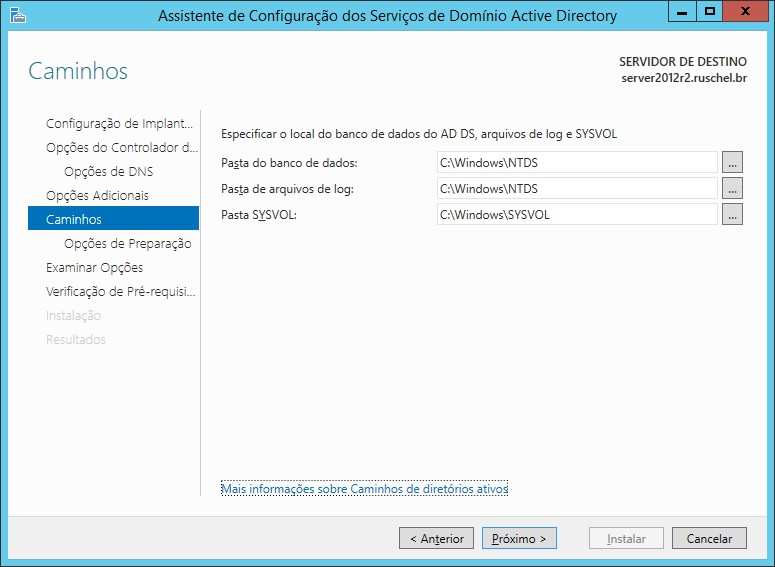Browse for the SYSVOL folder path
This screenshot has width=775, height=567.
pos(732,215)
